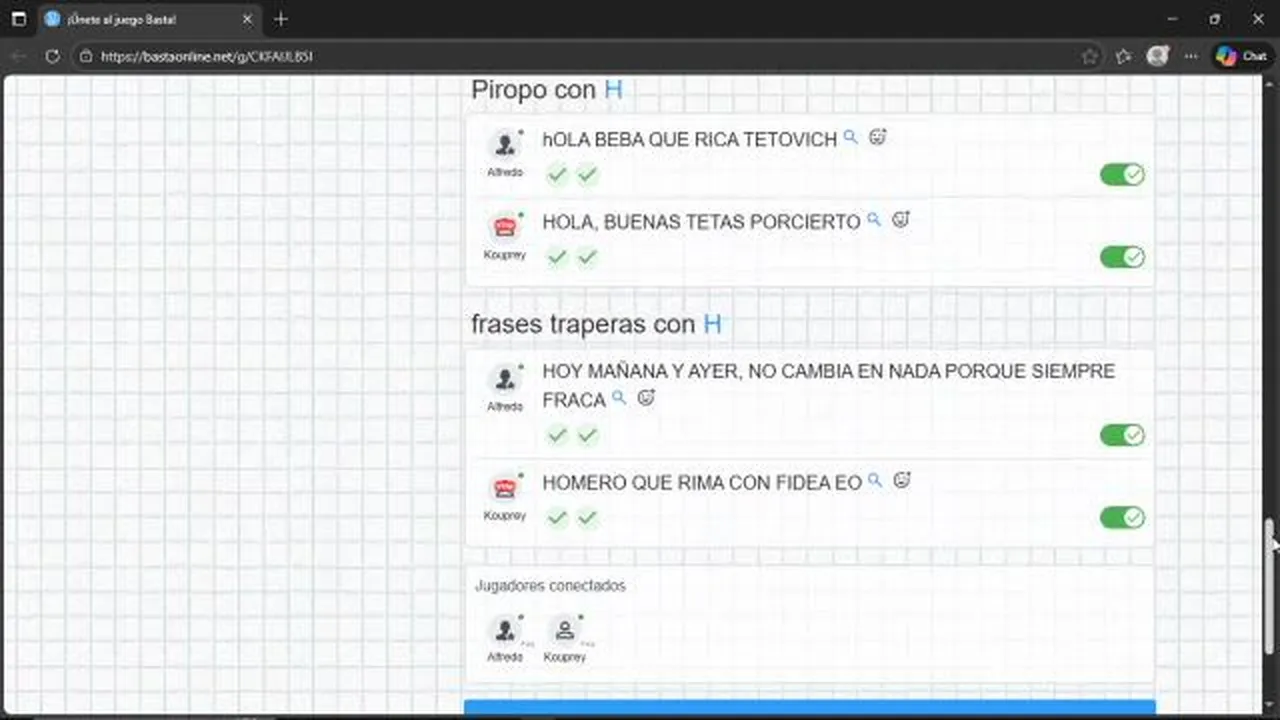Click second green checkmark under TETOVICH answer
Viewport: 1280px width, 720px height.
click(x=587, y=175)
